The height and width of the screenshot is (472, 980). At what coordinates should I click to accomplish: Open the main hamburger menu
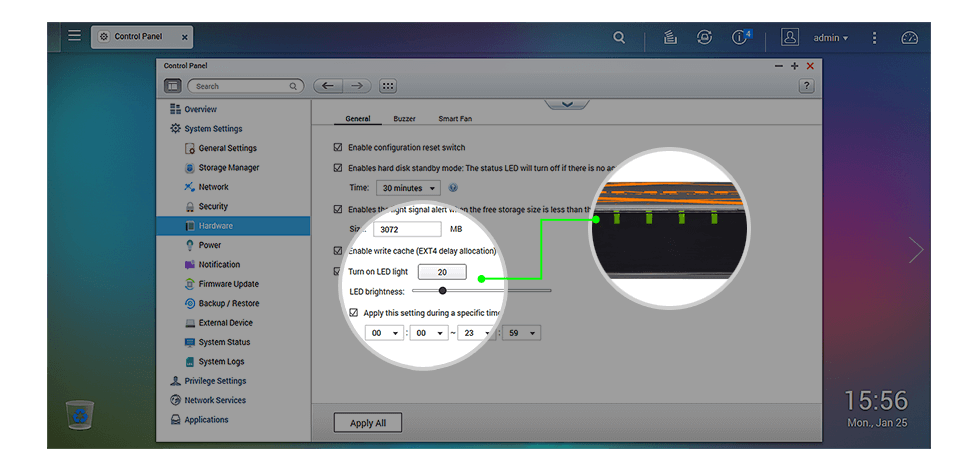tap(74, 36)
